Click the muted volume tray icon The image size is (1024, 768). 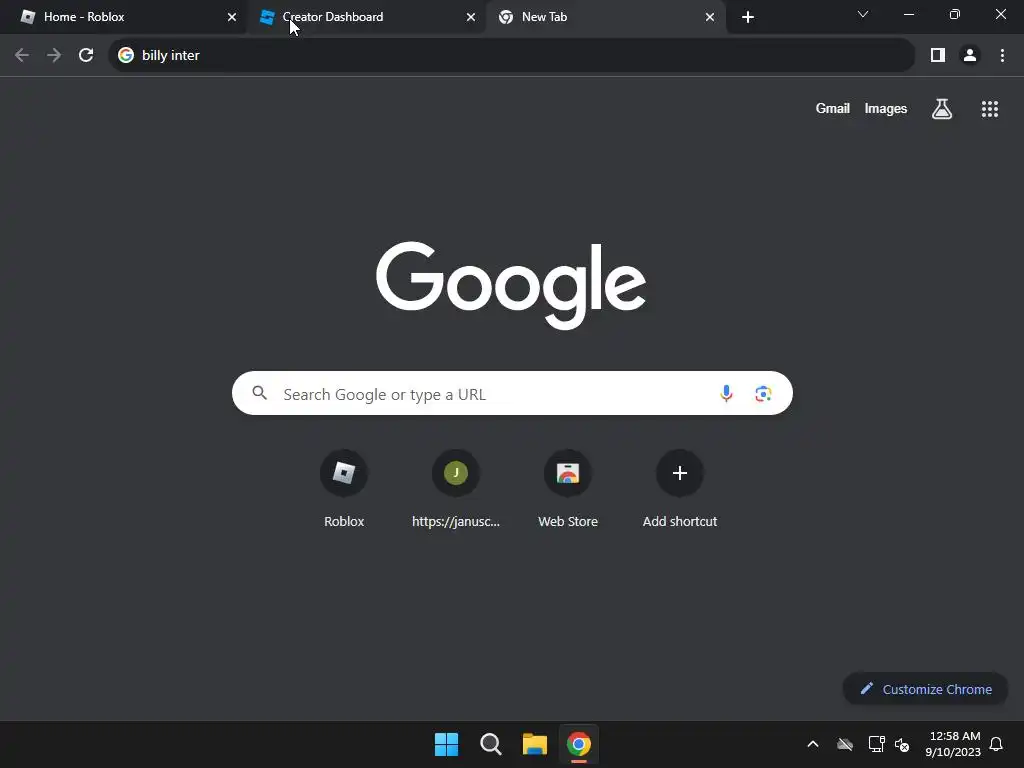point(902,744)
